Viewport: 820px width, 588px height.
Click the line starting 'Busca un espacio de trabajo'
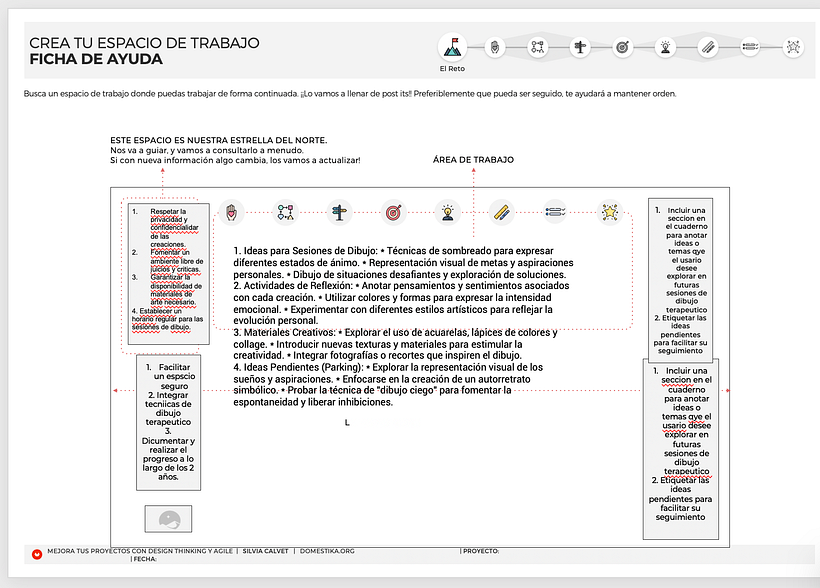click(350, 94)
